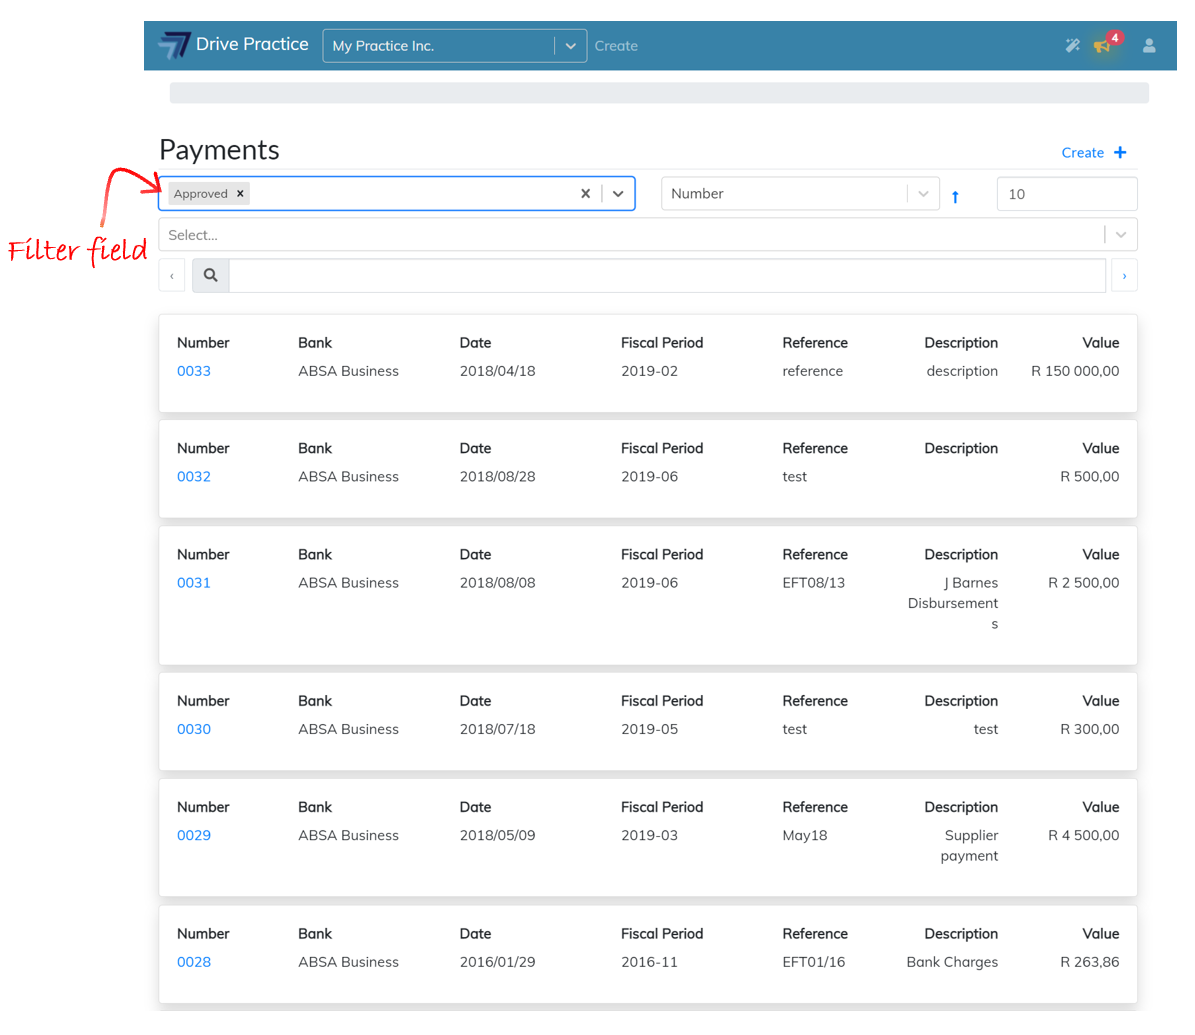
Task: Open payment number 0033
Action: click(x=194, y=371)
